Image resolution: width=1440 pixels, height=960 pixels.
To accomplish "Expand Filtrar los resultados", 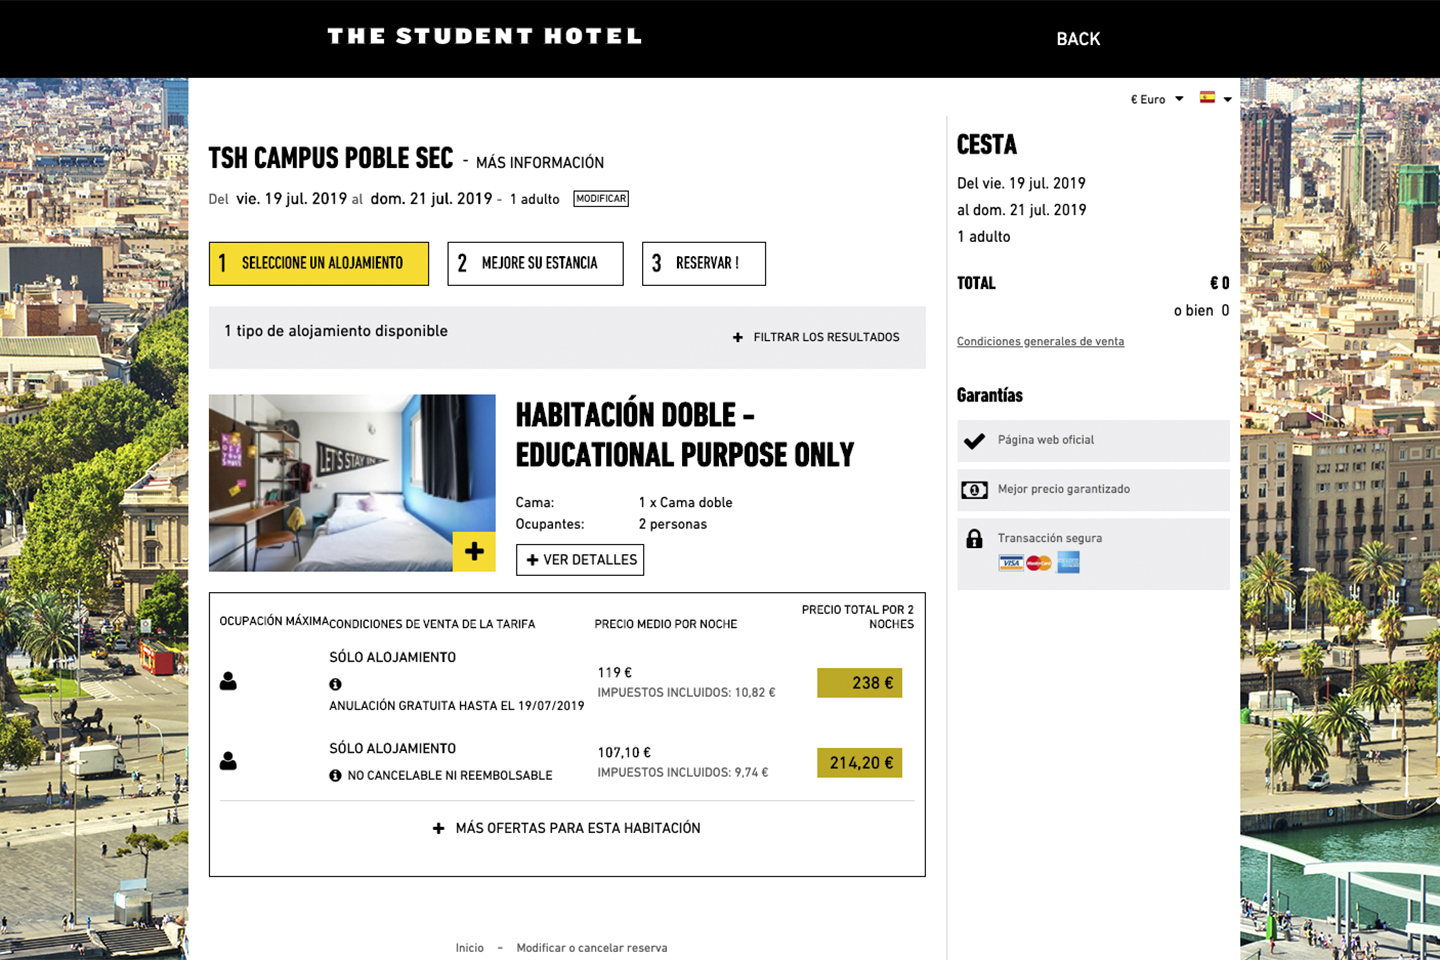I will pyautogui.click(x=816, y=337).
